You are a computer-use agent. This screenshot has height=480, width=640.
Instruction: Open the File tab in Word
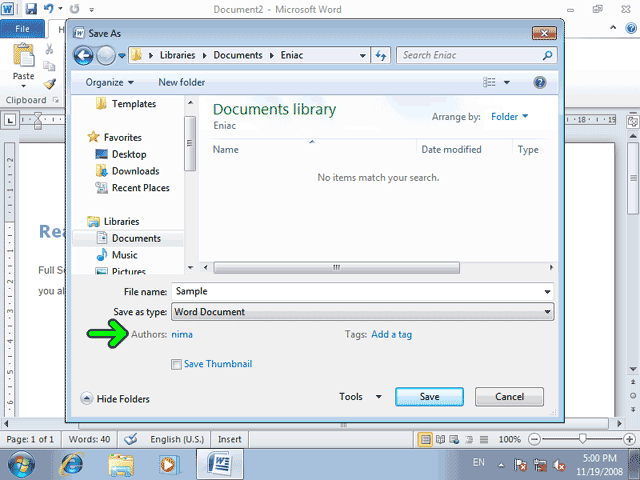22,29
